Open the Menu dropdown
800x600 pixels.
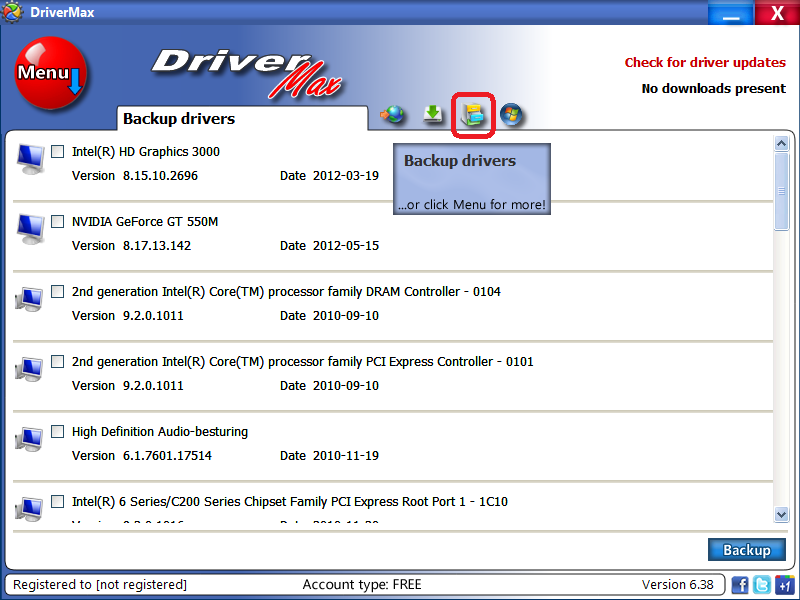51,73
